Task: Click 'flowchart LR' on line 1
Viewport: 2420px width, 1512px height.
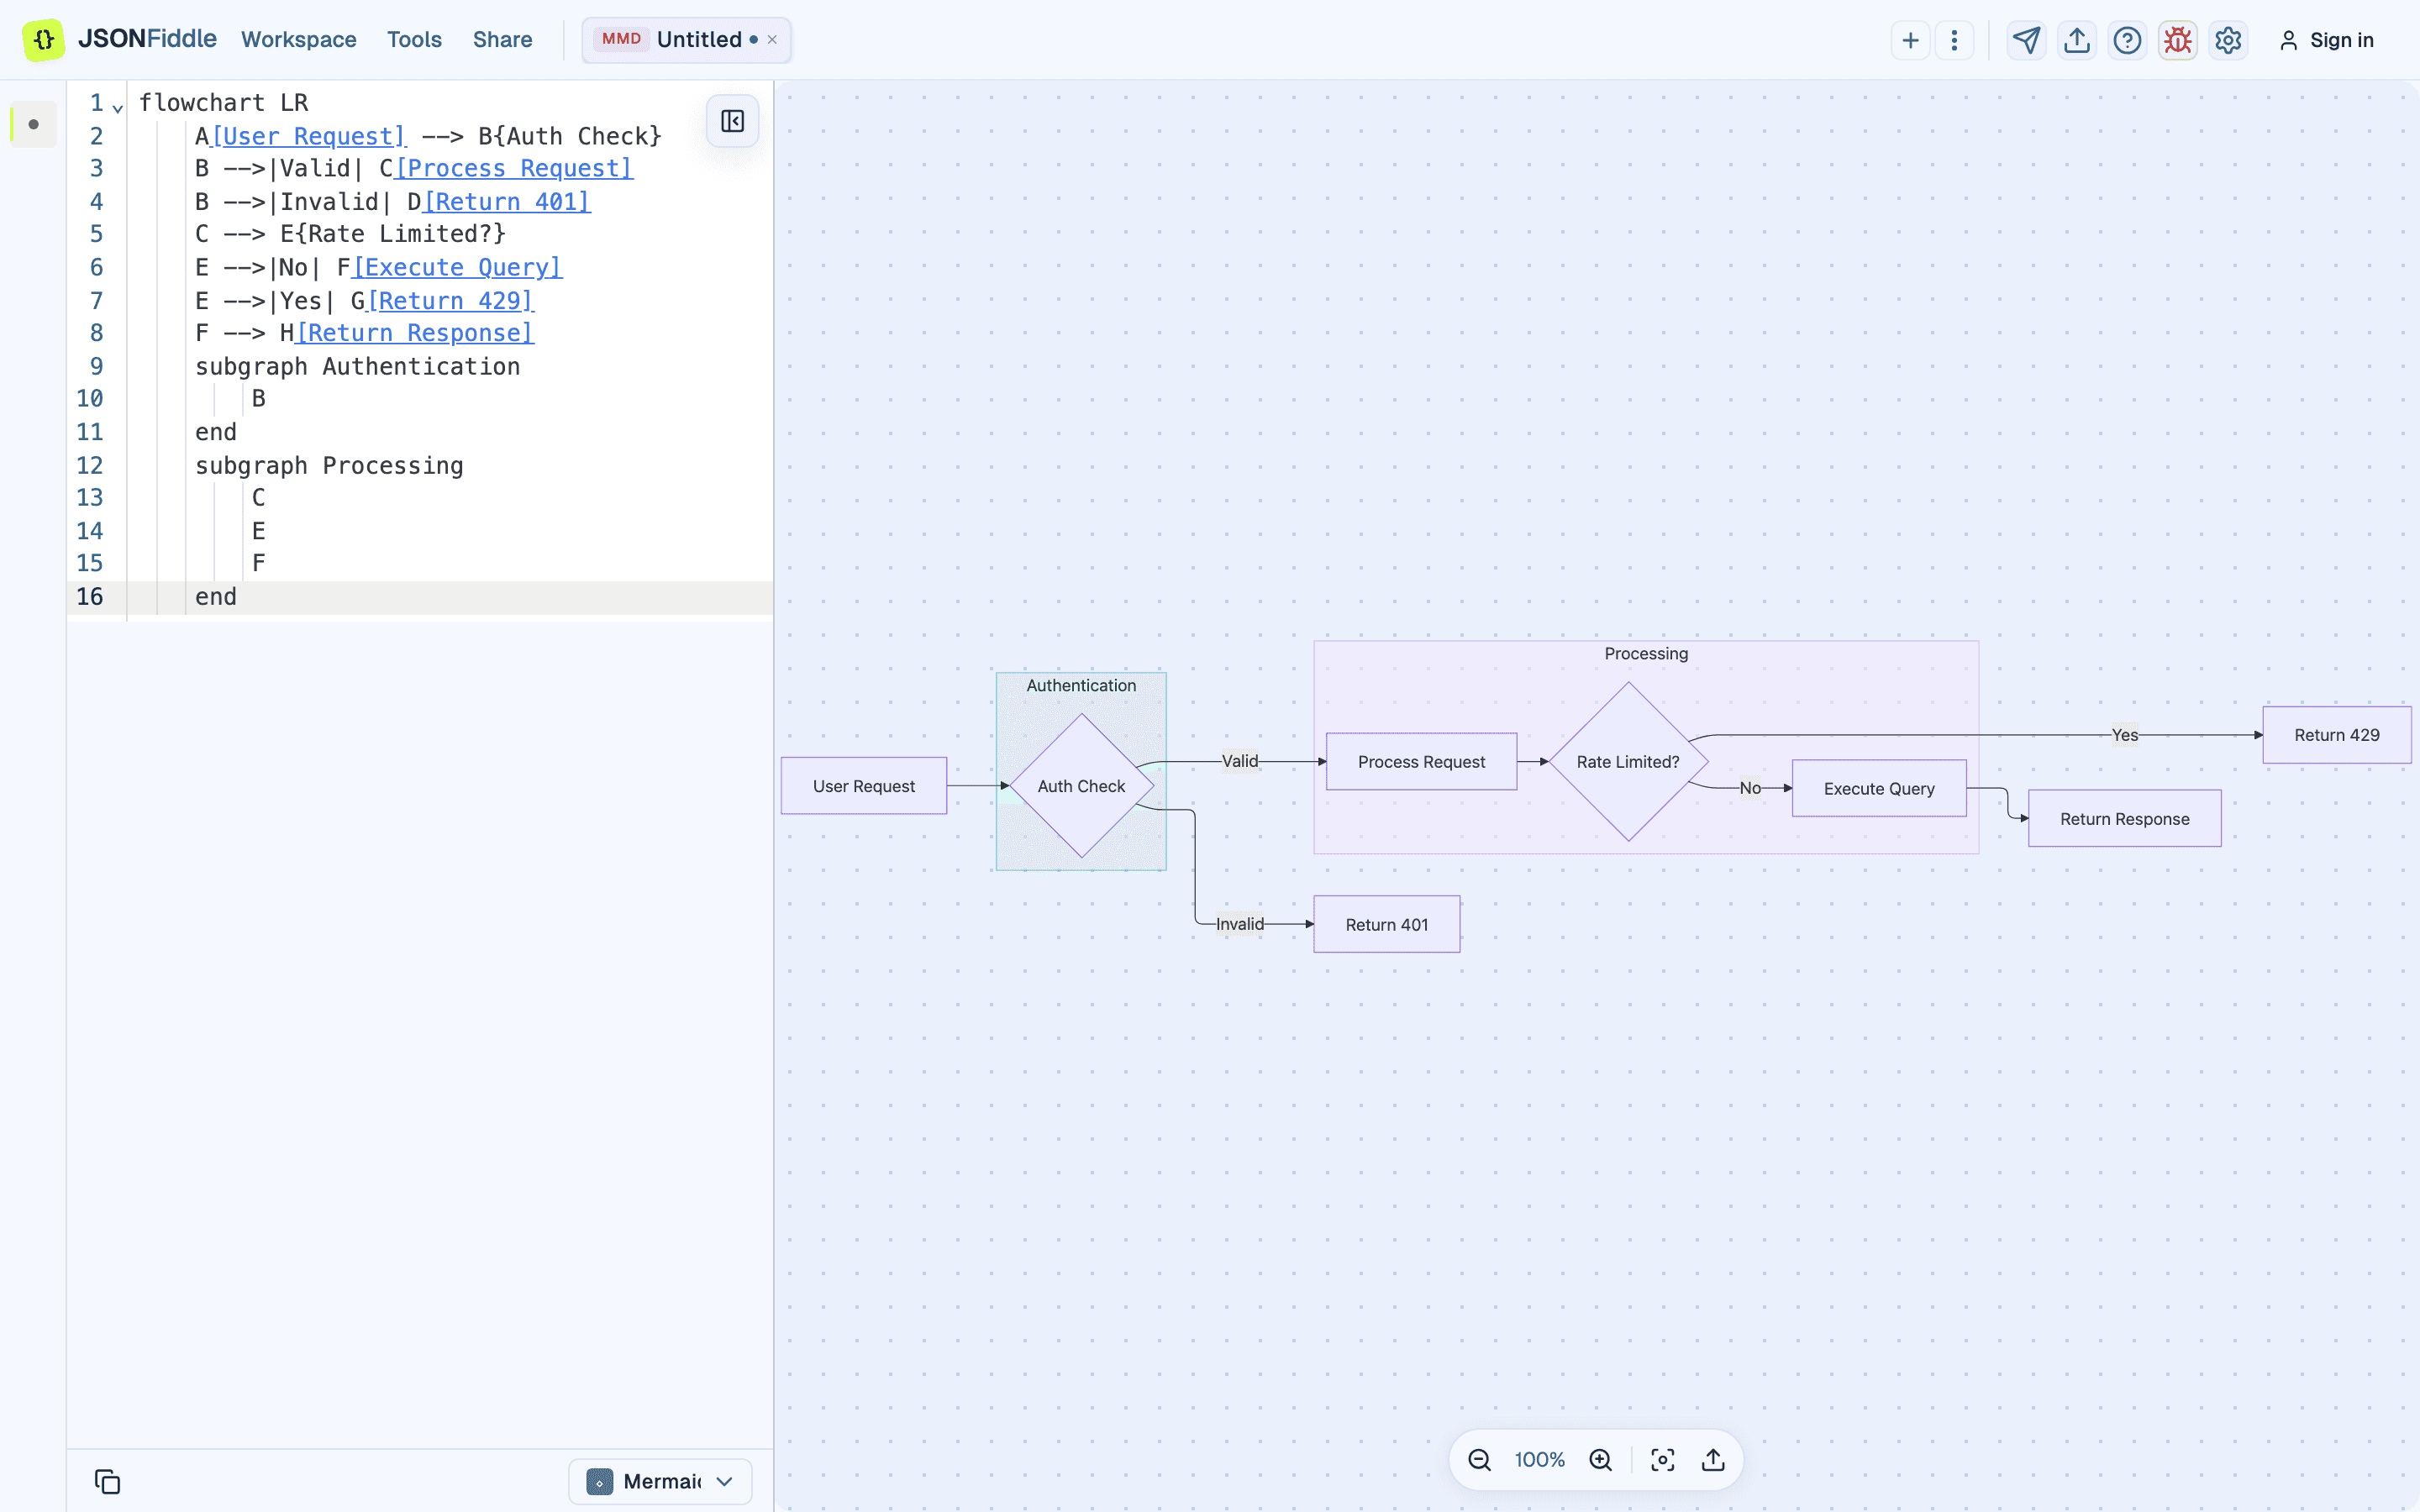Action: point(223,102)
